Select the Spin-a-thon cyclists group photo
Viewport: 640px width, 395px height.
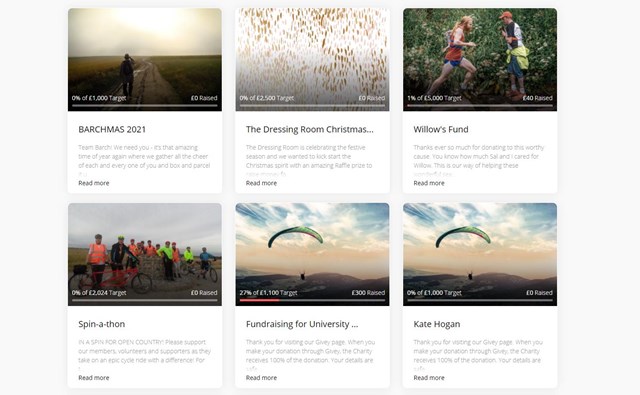pyautogui.click(x=145, y=254)
